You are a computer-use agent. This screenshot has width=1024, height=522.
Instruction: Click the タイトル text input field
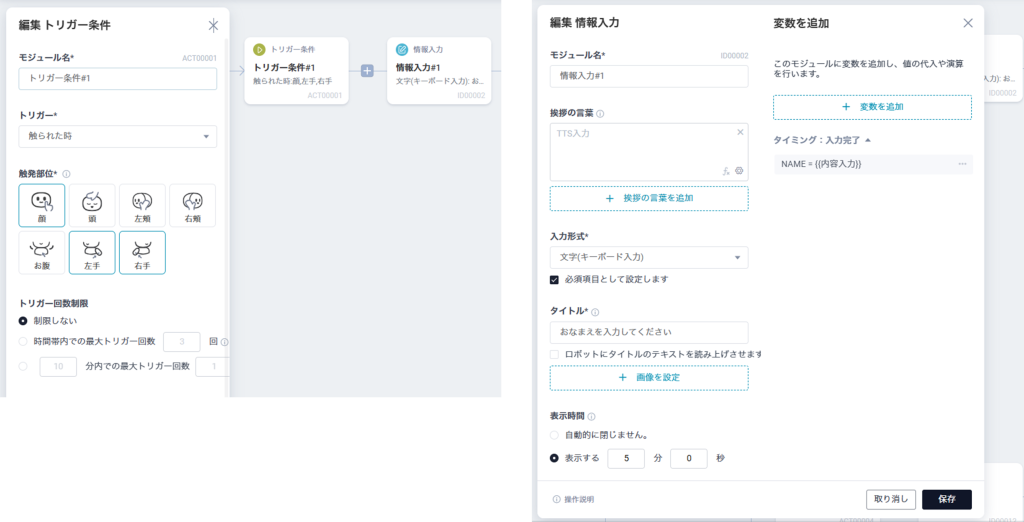click(649, 332)
